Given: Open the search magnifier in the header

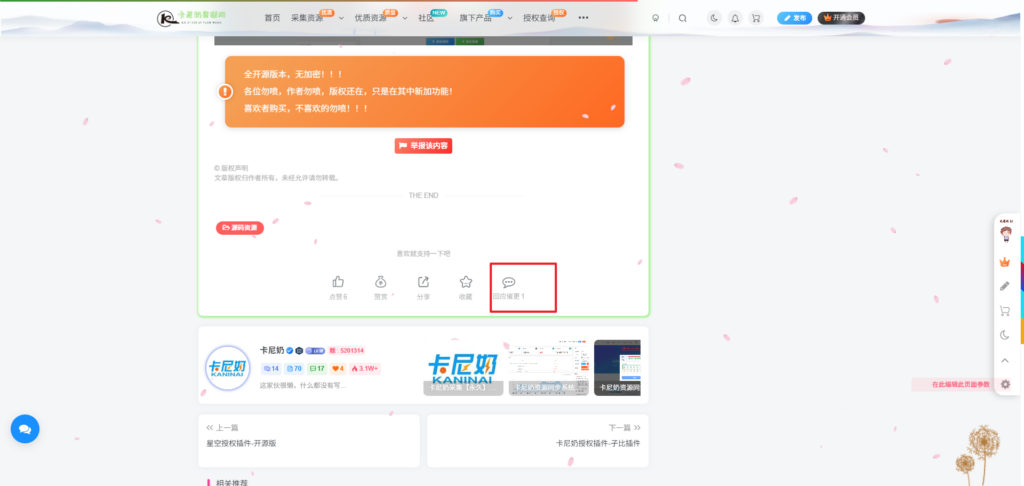Looking at the screenshot, I should click(x=682, y=18).
